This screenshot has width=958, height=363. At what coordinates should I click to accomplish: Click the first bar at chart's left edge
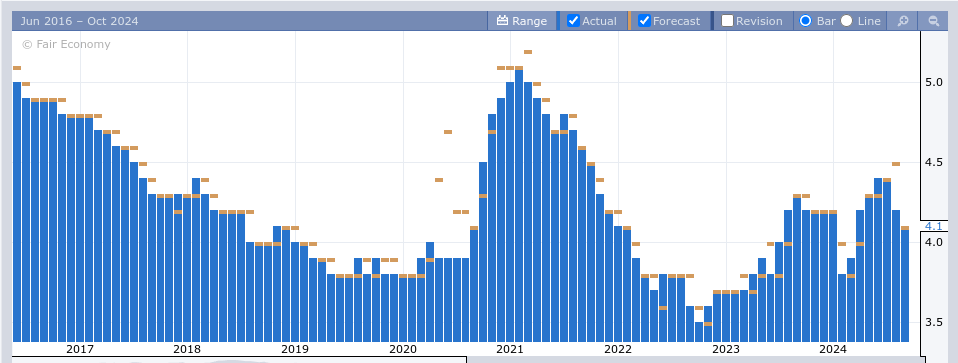click(x=17, y=212)
